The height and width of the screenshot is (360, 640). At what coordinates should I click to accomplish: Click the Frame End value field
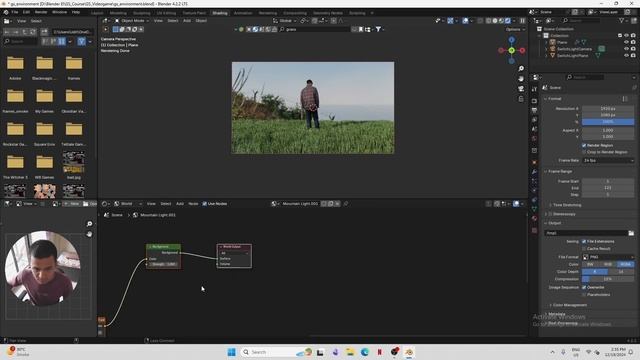[x=608, y=188]
